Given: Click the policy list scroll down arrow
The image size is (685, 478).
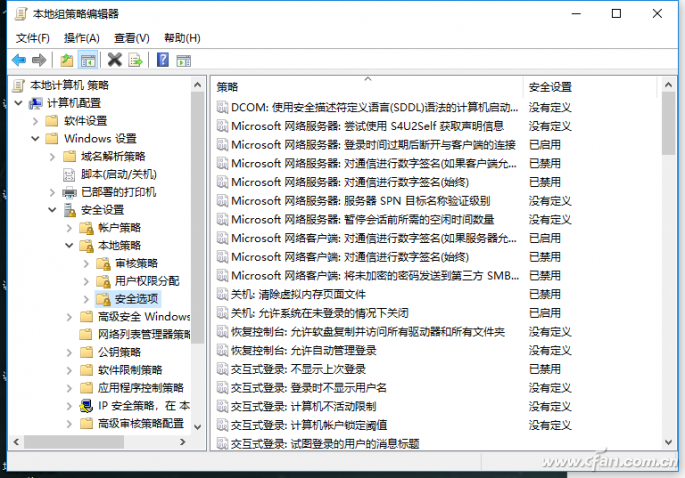Looking at the screenshot, I should [668, 442].
